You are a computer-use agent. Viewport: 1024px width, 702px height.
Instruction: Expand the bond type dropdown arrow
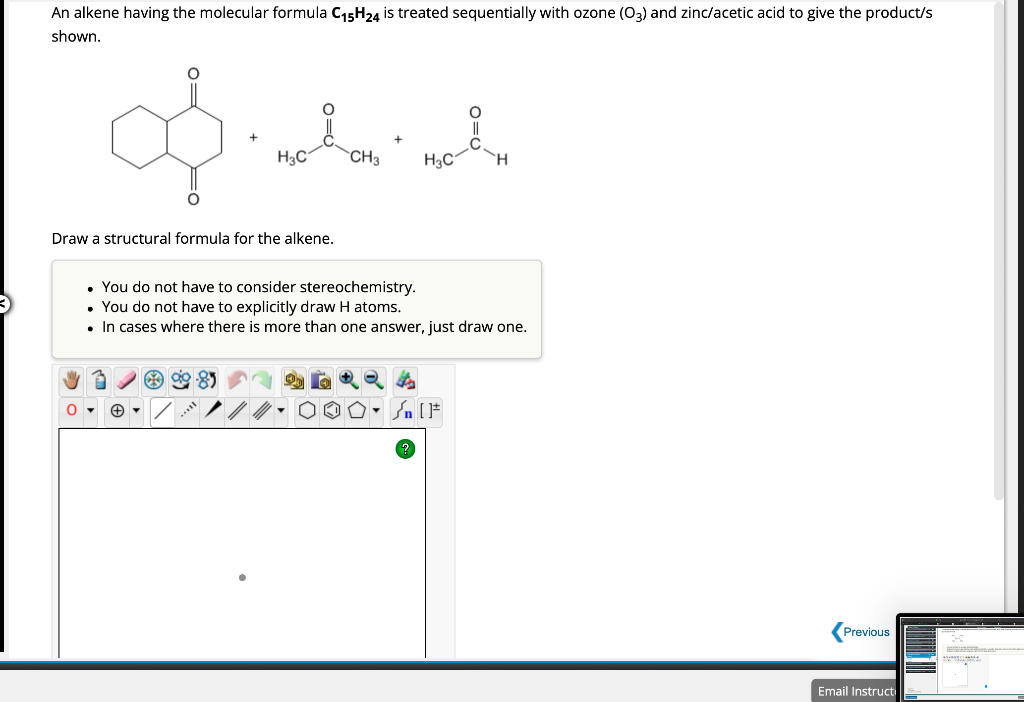(x=280, y=410)
